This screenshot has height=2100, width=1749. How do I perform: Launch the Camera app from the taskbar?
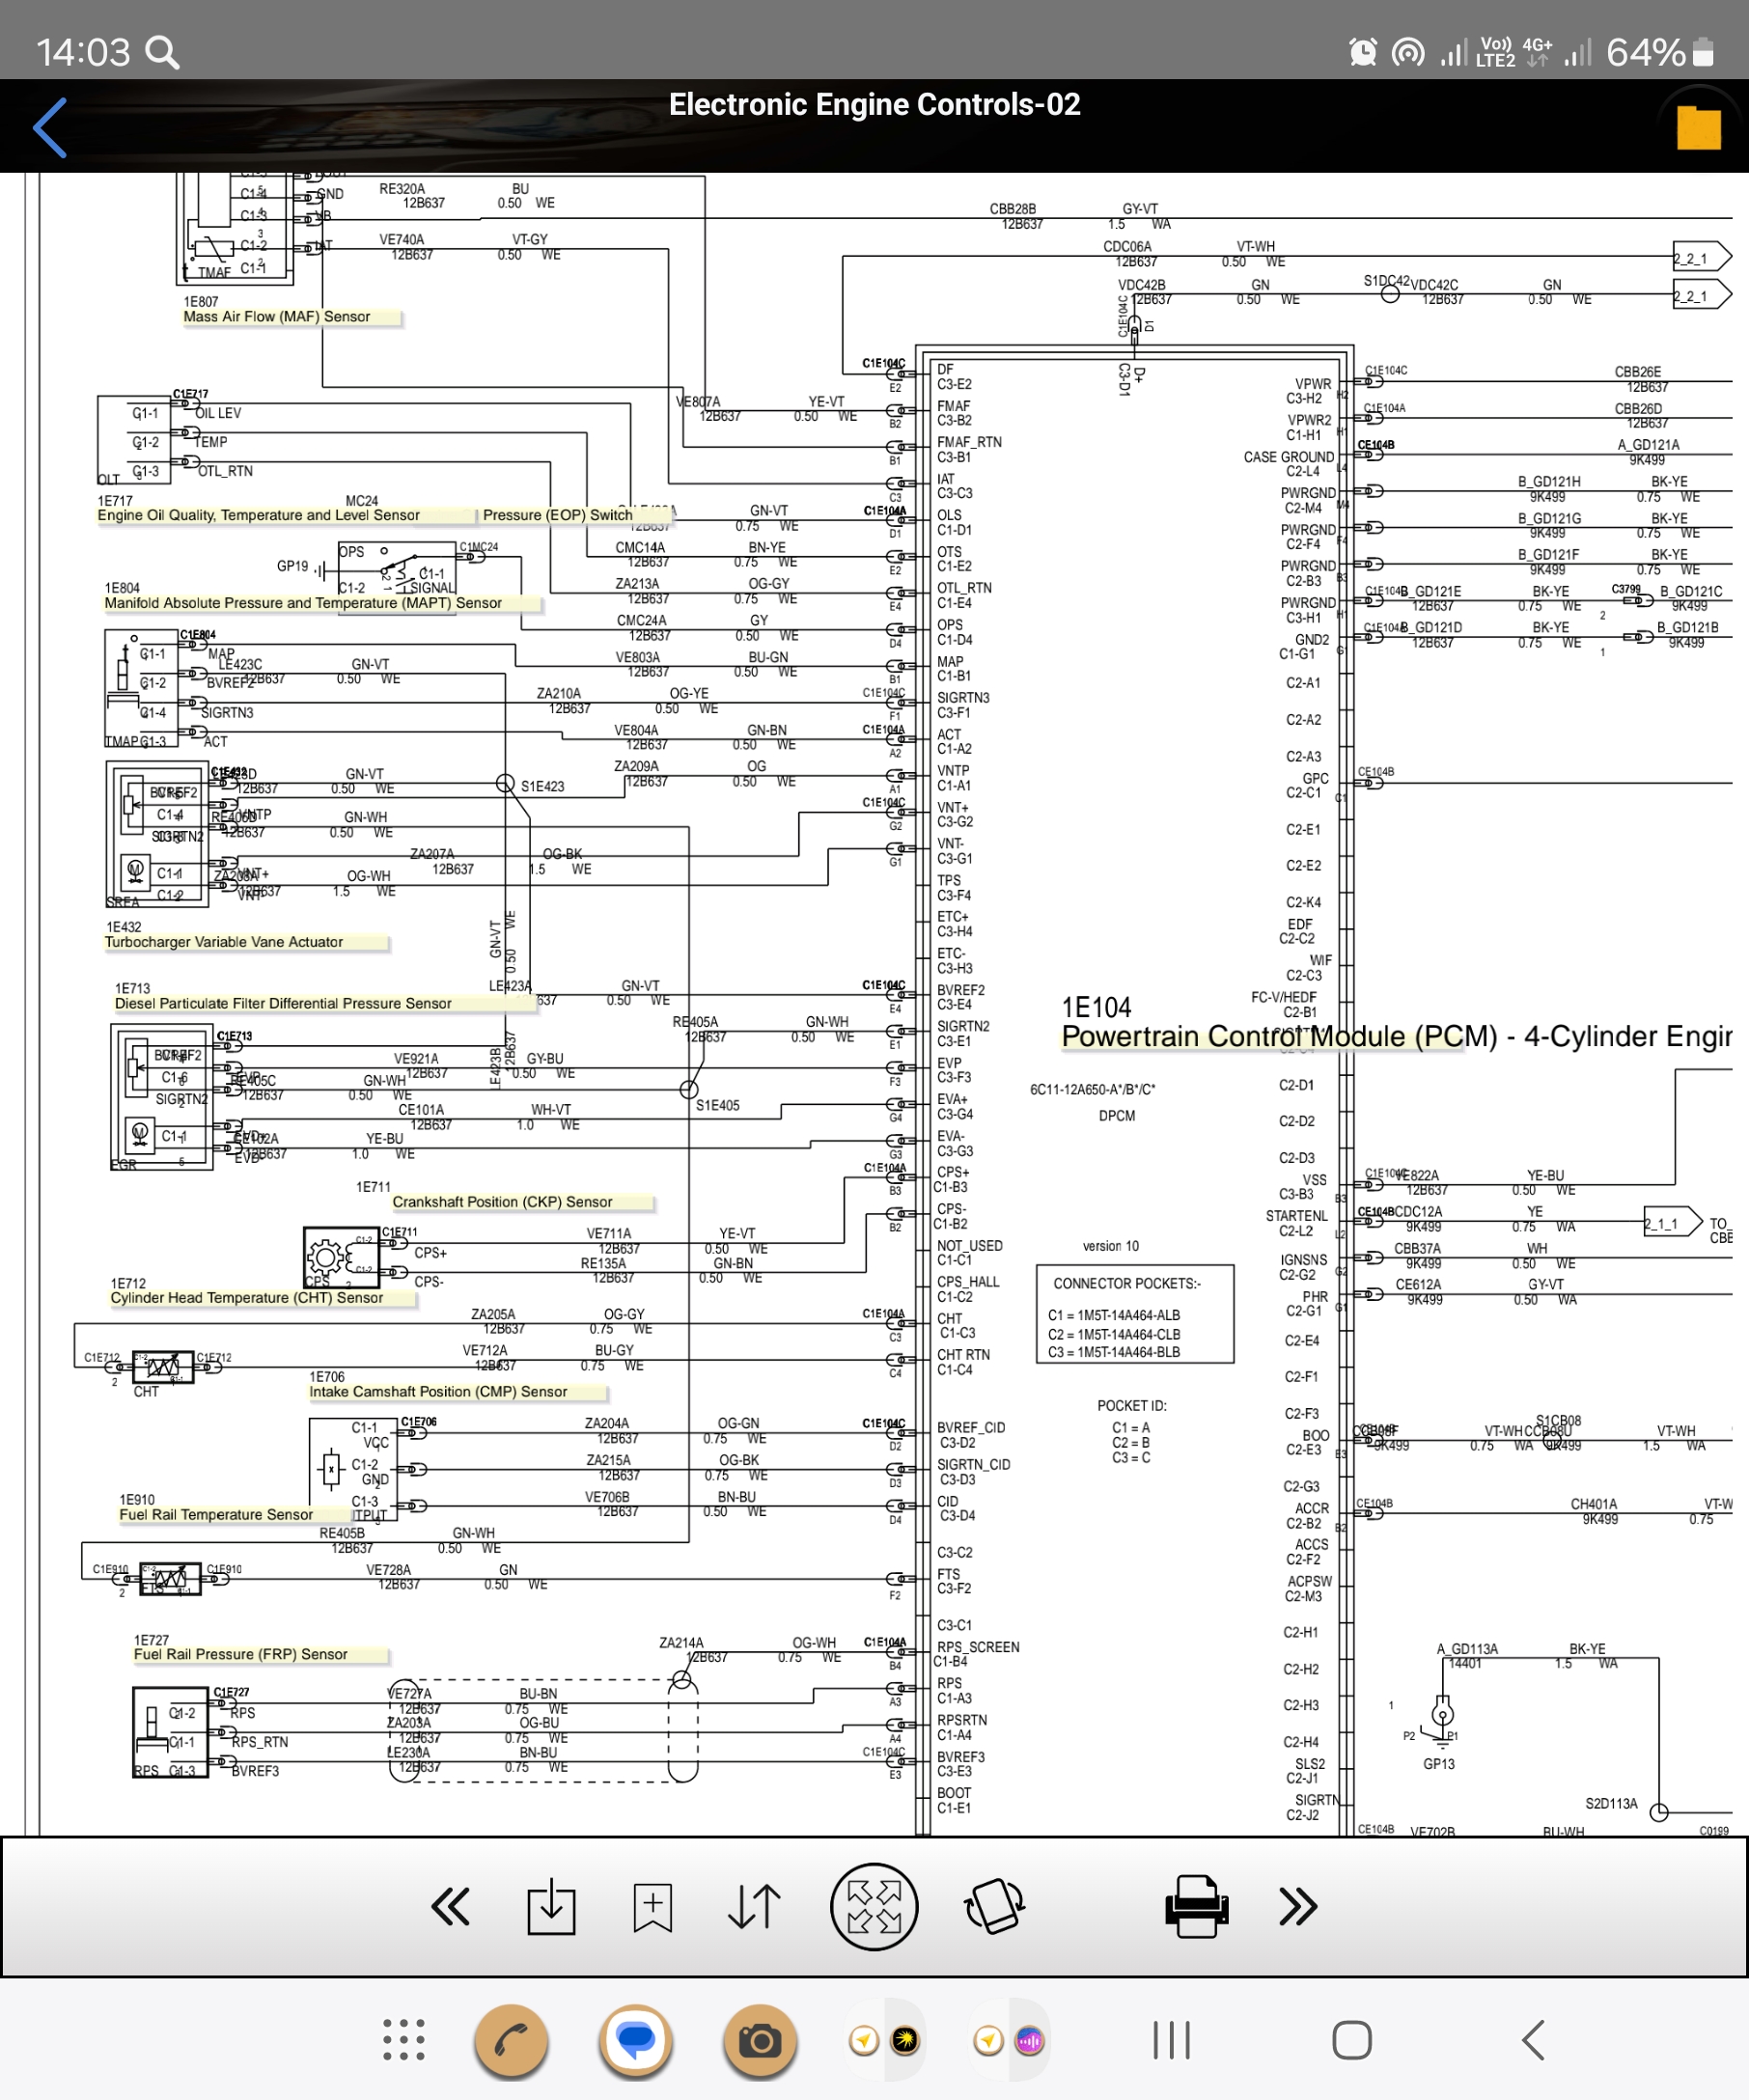pos(760,2040)
